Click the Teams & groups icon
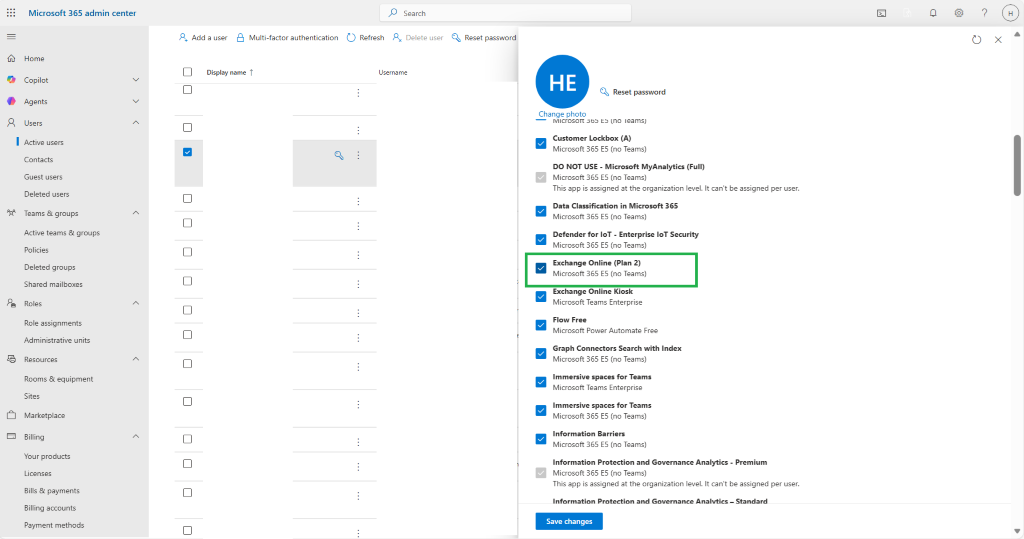1024x539 pixels. [x=11, y=213]
